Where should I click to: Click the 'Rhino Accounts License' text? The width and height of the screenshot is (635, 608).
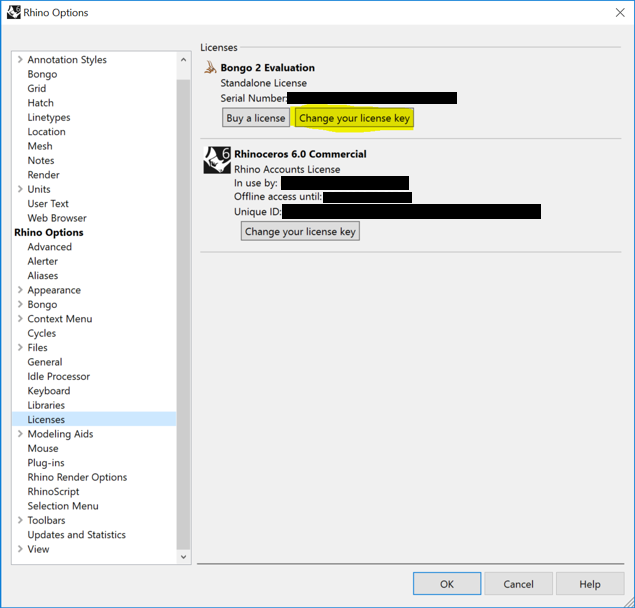click(x=287, y=169)
